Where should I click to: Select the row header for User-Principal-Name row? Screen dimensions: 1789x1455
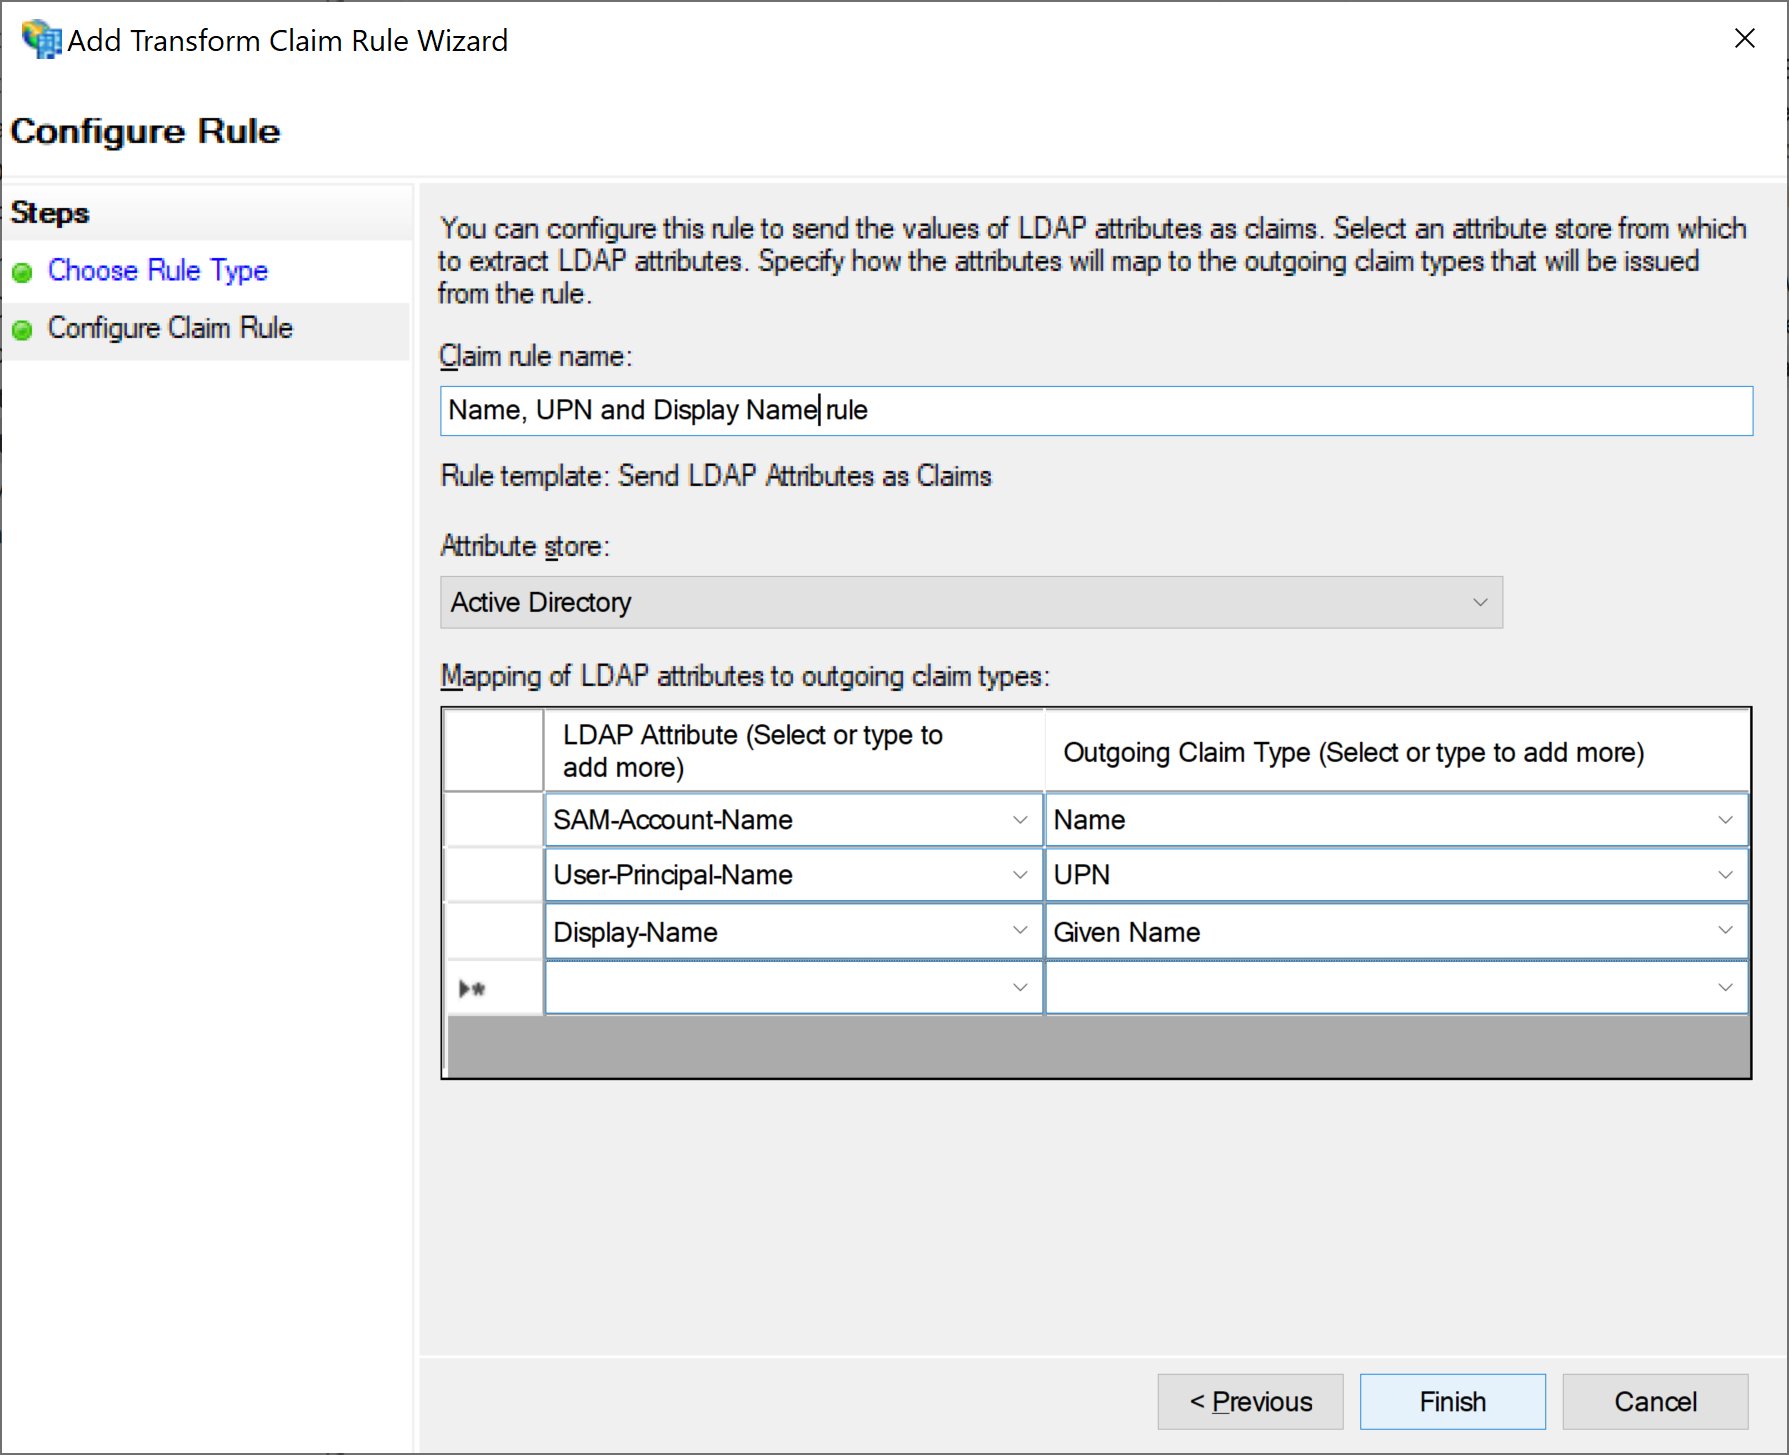[x=494, y=875]
